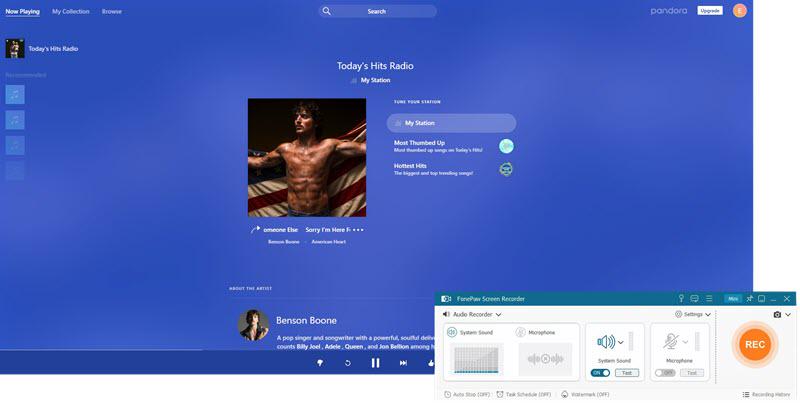Click the muted microphone icon
800x405 pixels.
(671, 341)
